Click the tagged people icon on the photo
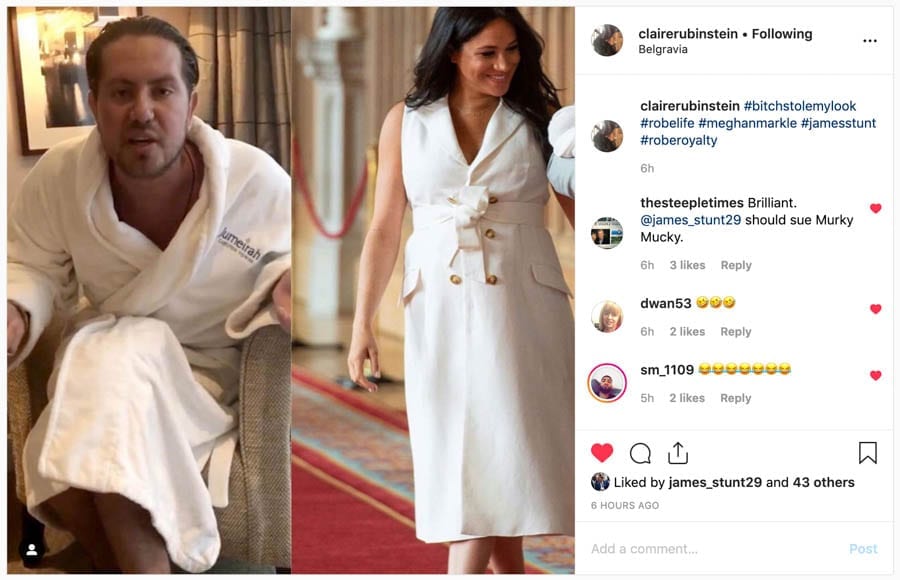This screenshot has width=900, height=580. 31,549
